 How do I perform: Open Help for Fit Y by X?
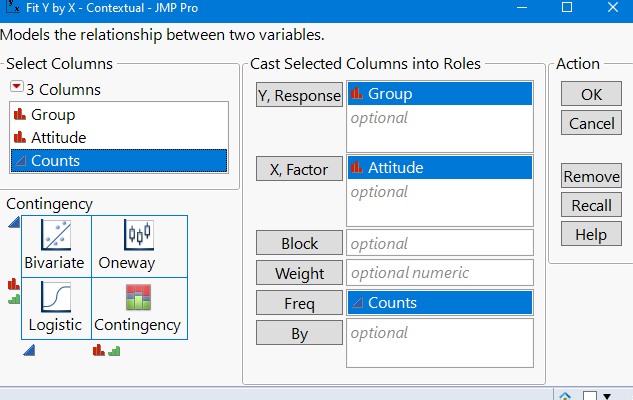pos(591,234)
